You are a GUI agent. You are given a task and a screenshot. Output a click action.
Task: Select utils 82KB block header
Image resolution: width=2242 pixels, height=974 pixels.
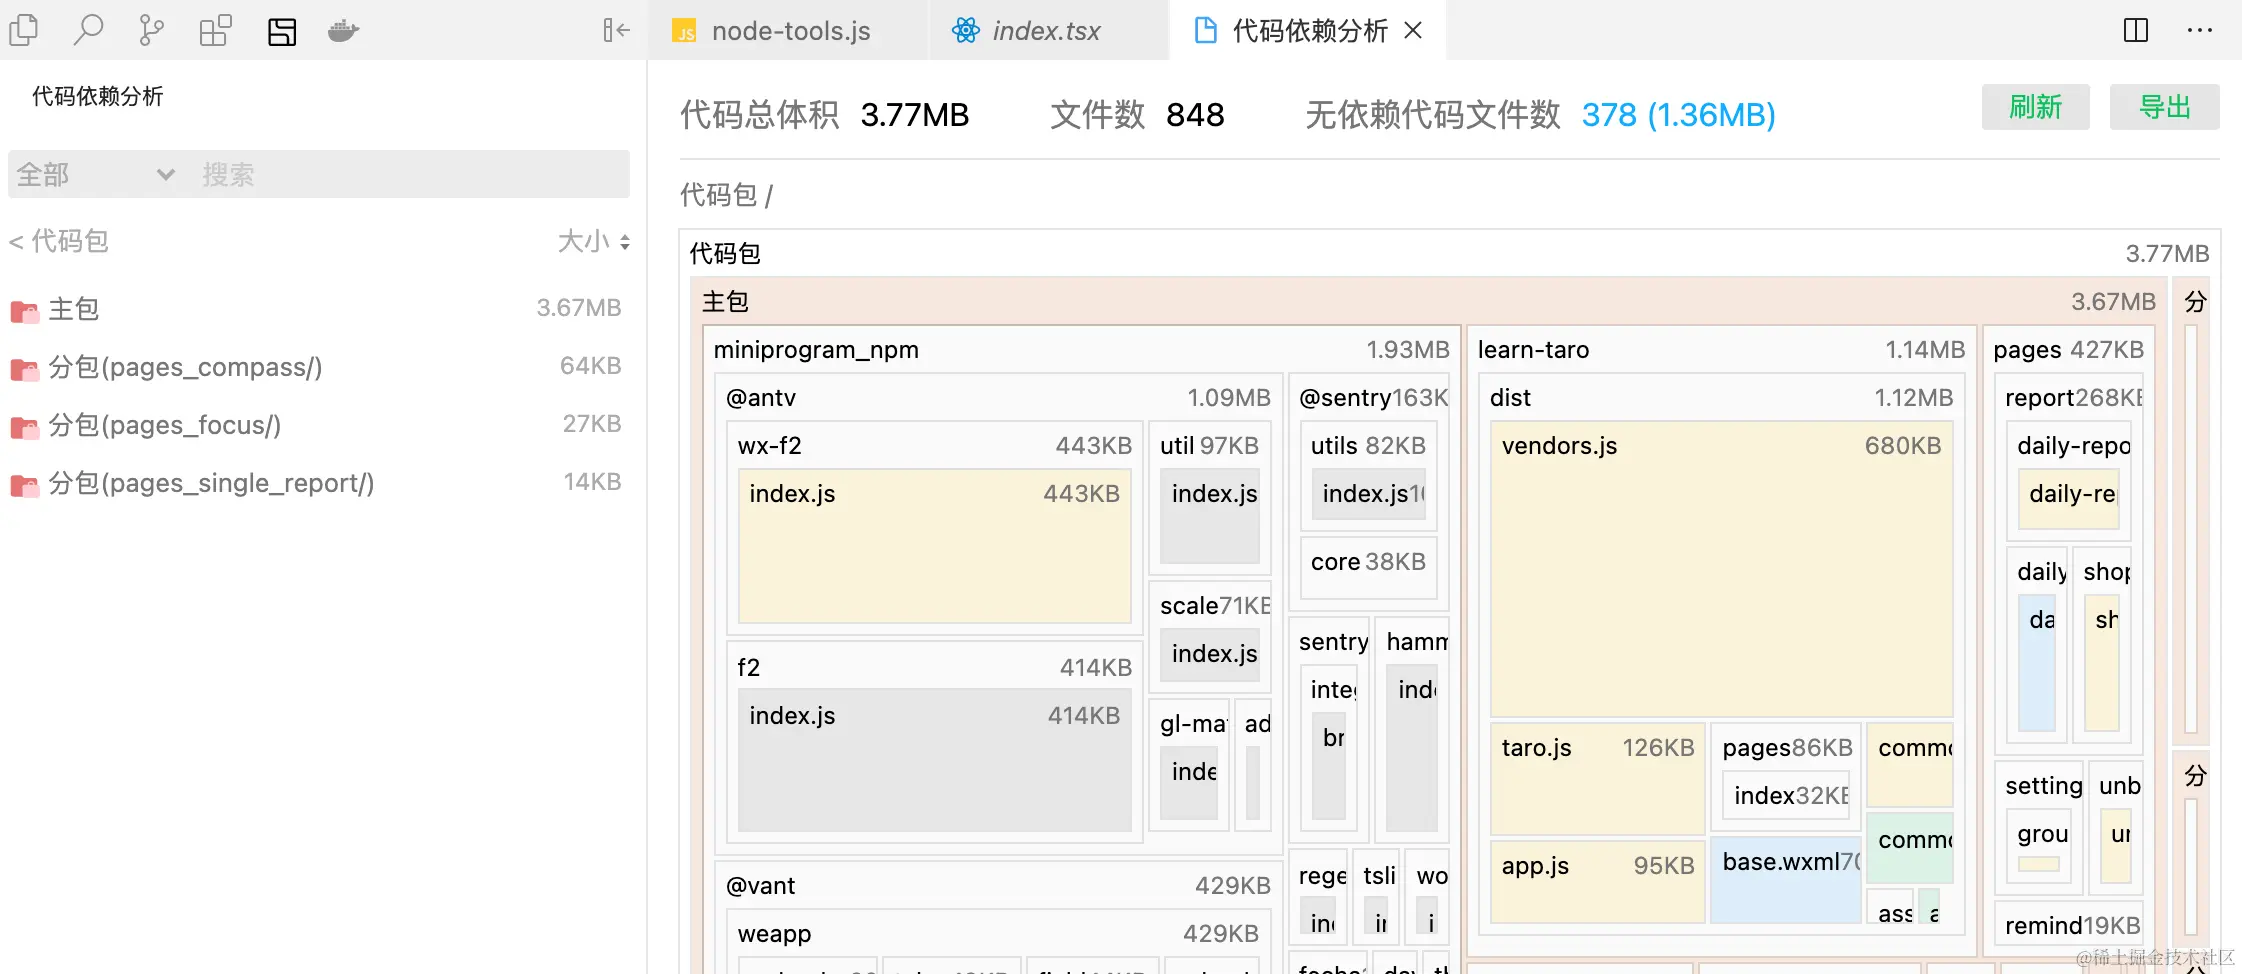(1368, 445)
